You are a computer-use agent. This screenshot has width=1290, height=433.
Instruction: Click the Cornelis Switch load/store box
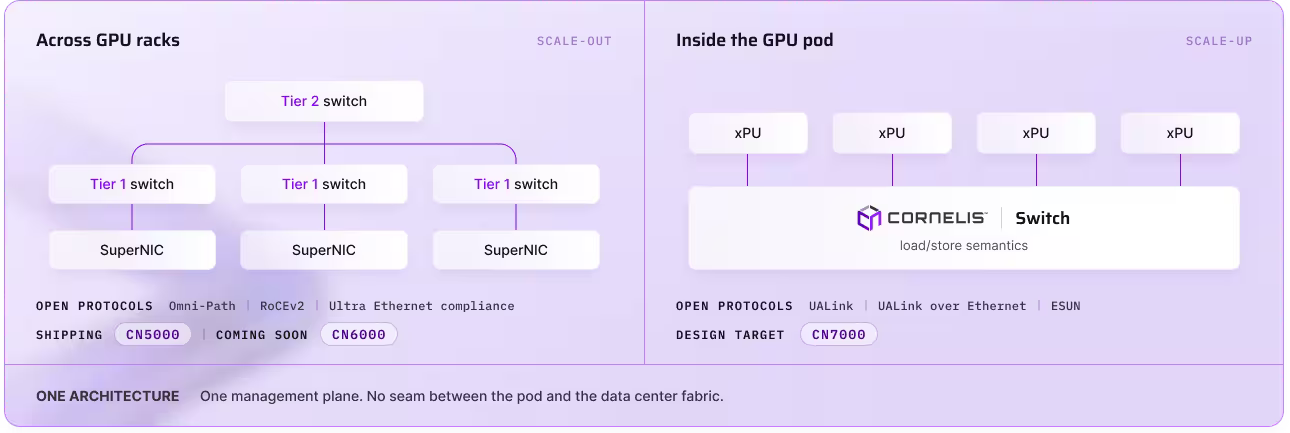point(964,228)
